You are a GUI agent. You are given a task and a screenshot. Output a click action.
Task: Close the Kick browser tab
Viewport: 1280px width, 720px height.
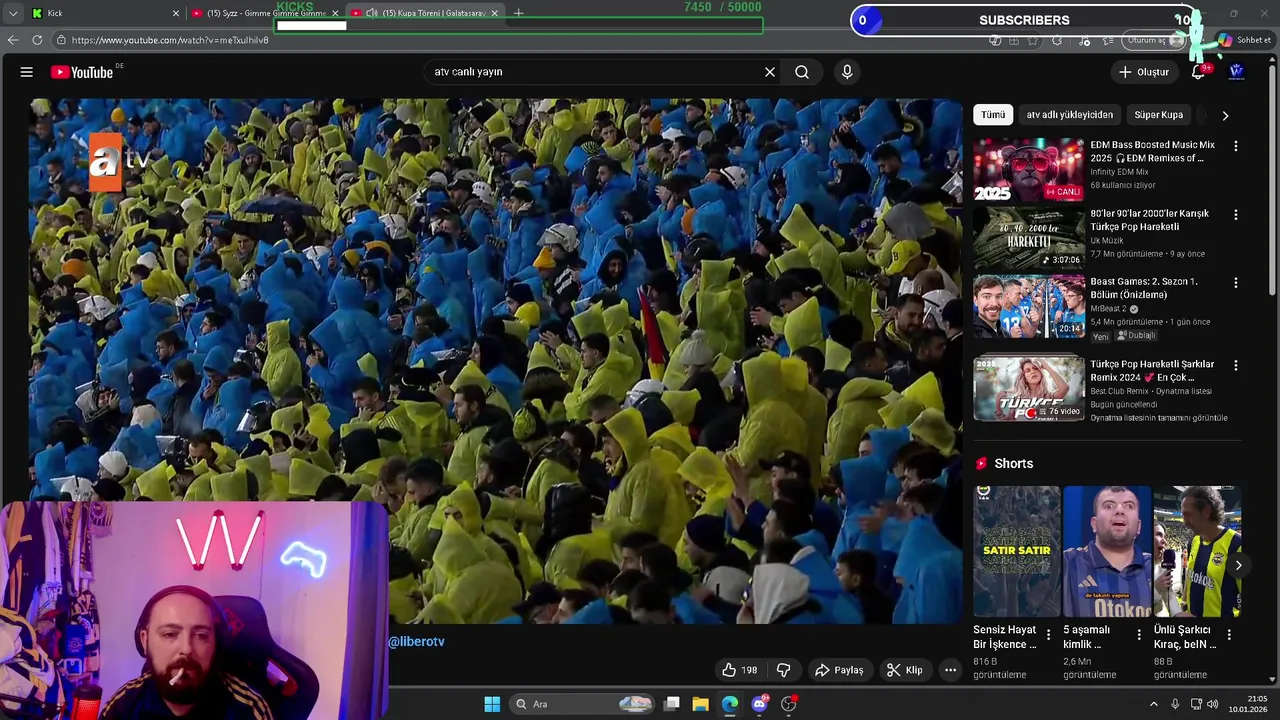176,13
